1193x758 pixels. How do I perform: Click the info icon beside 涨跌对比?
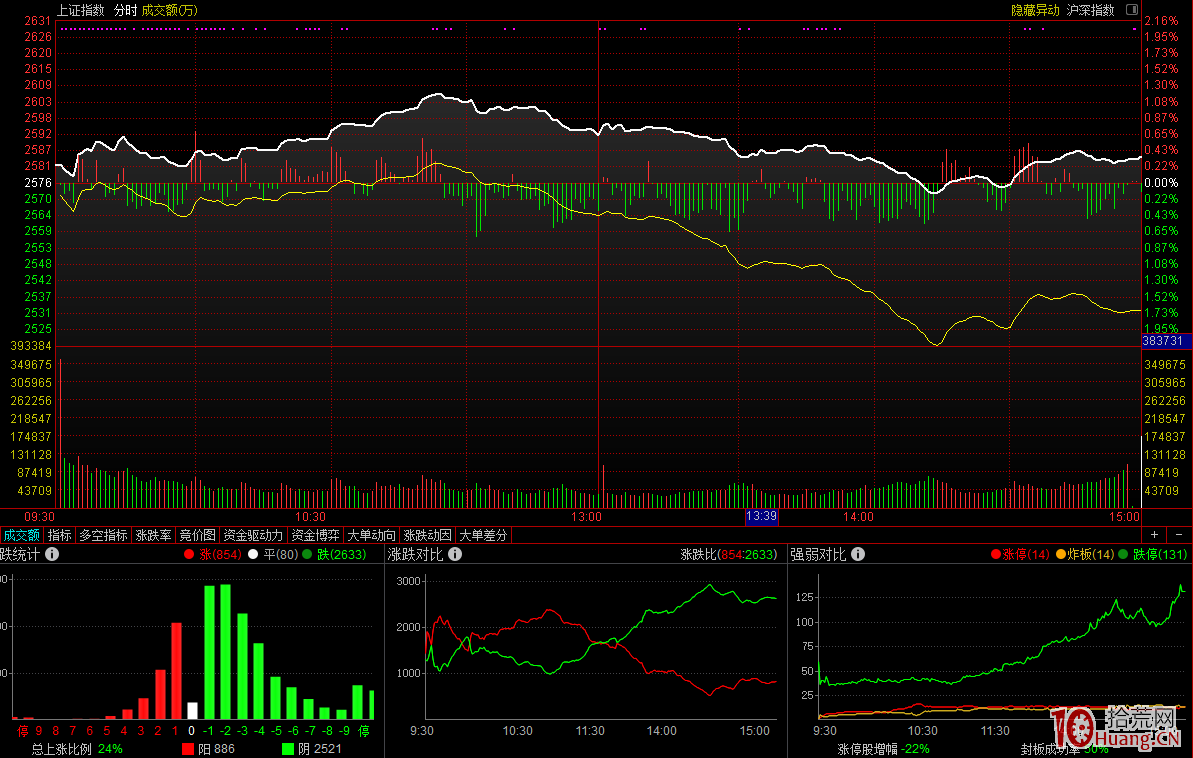click(x=456, y=554)
